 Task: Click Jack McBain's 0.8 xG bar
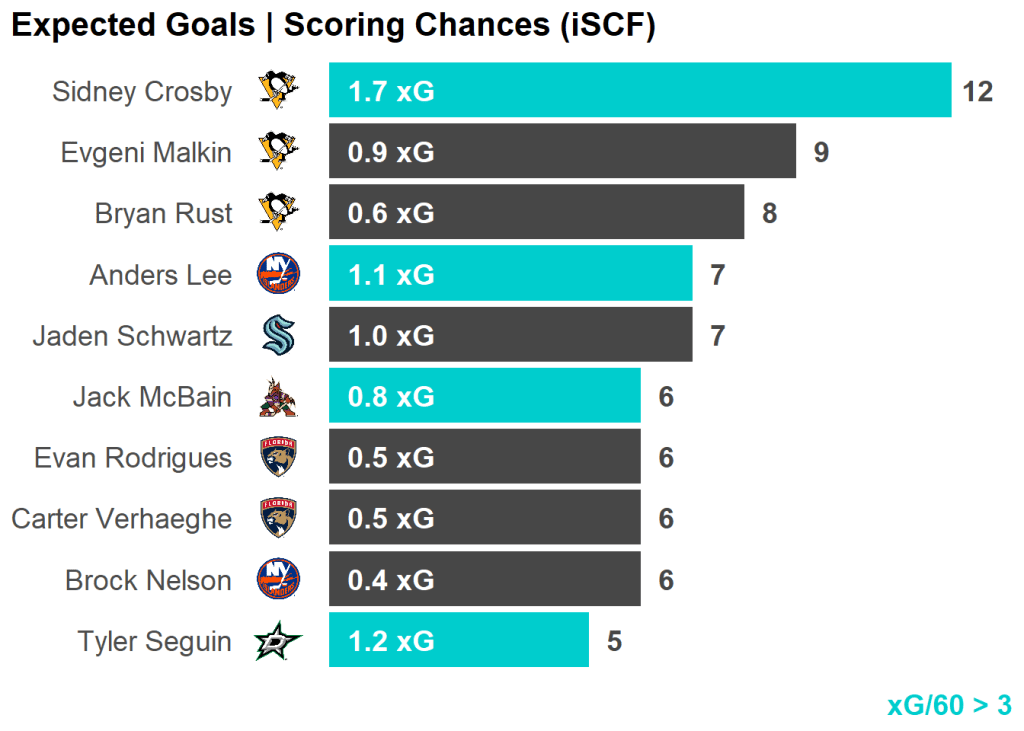click(484, 397)
